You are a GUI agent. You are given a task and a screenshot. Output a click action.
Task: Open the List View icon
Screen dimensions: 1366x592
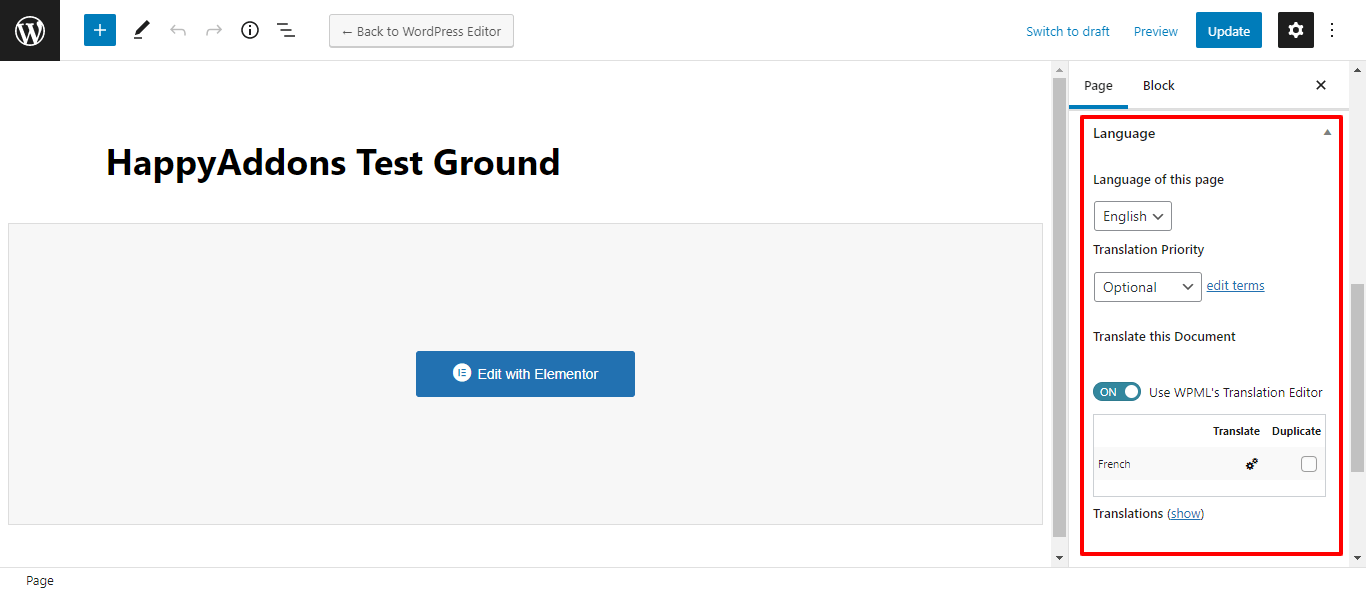[286, 30]
